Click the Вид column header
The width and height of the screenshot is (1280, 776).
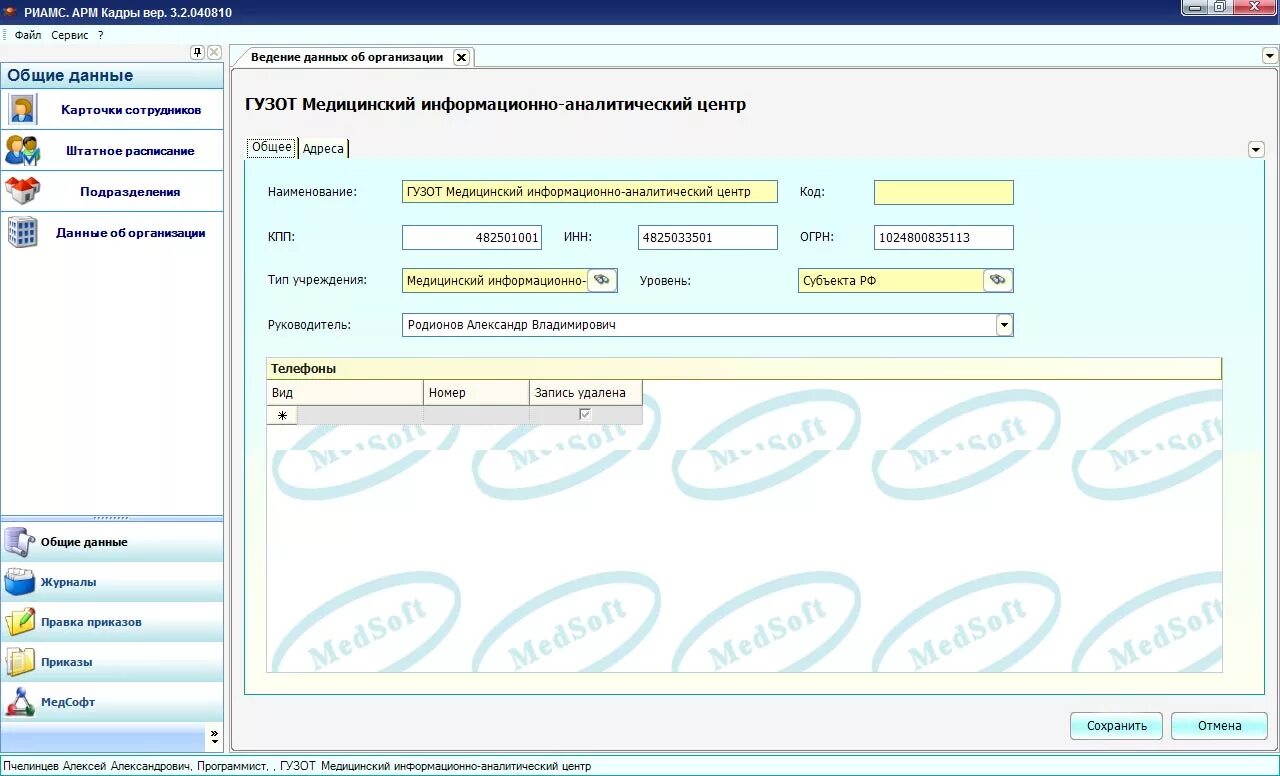coord(345,392)
